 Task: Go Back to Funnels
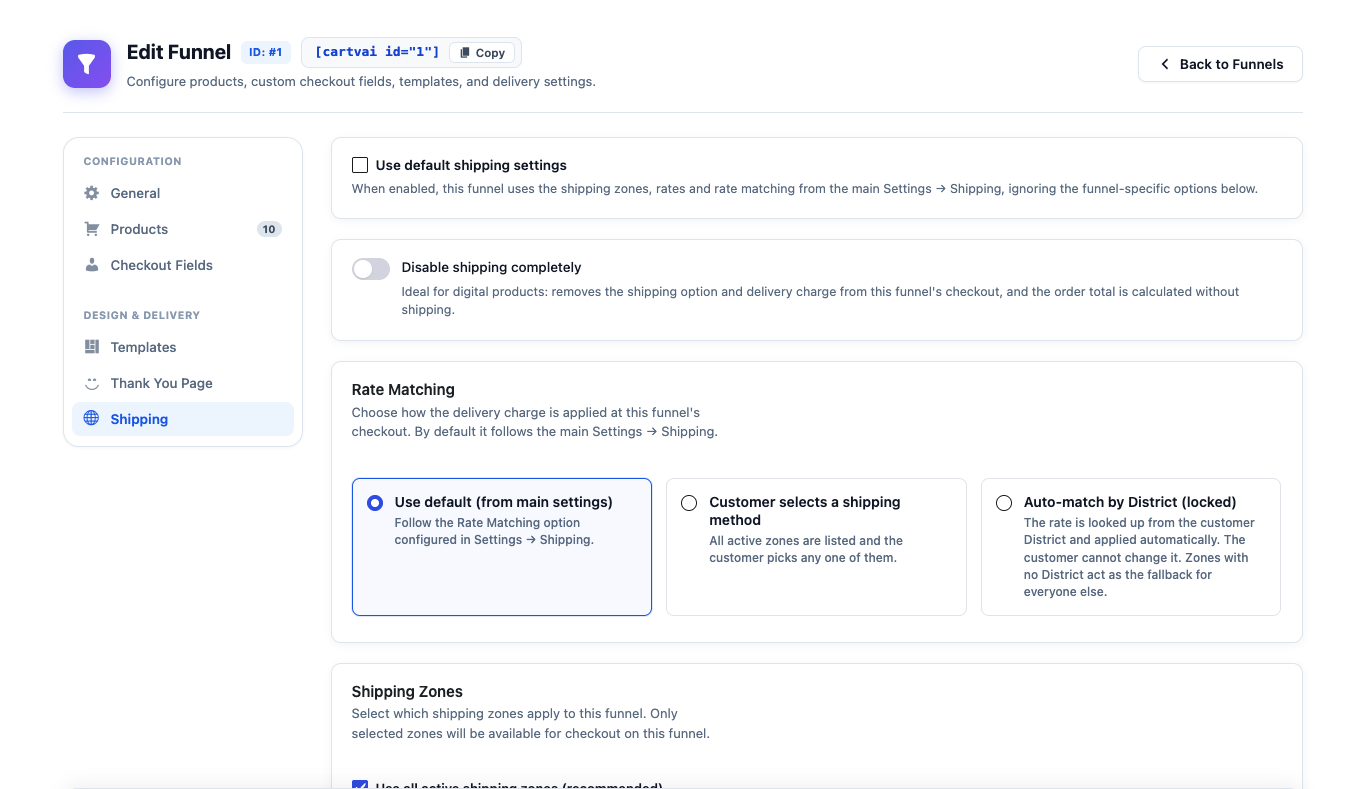tap(1220, 64)
